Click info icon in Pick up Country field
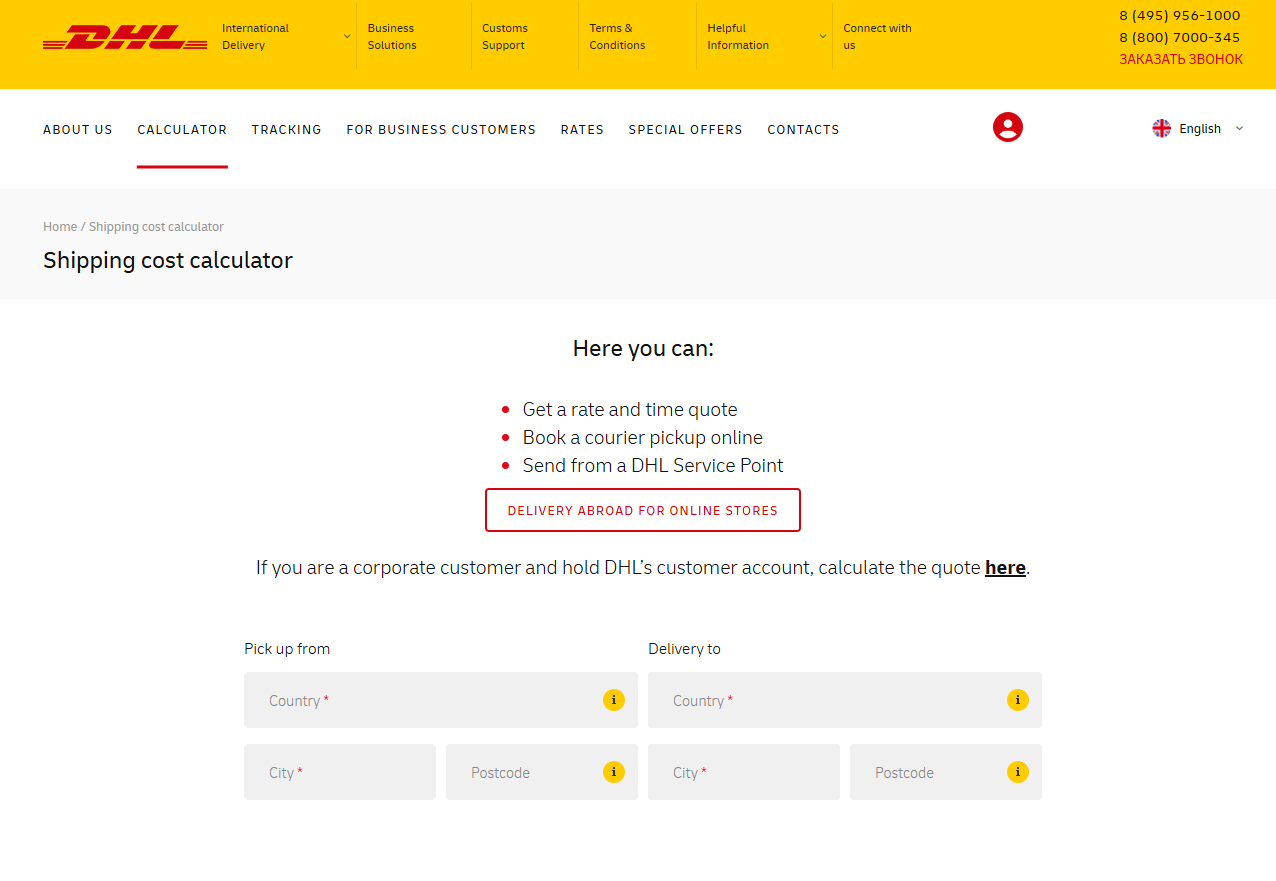 point(614,700)
